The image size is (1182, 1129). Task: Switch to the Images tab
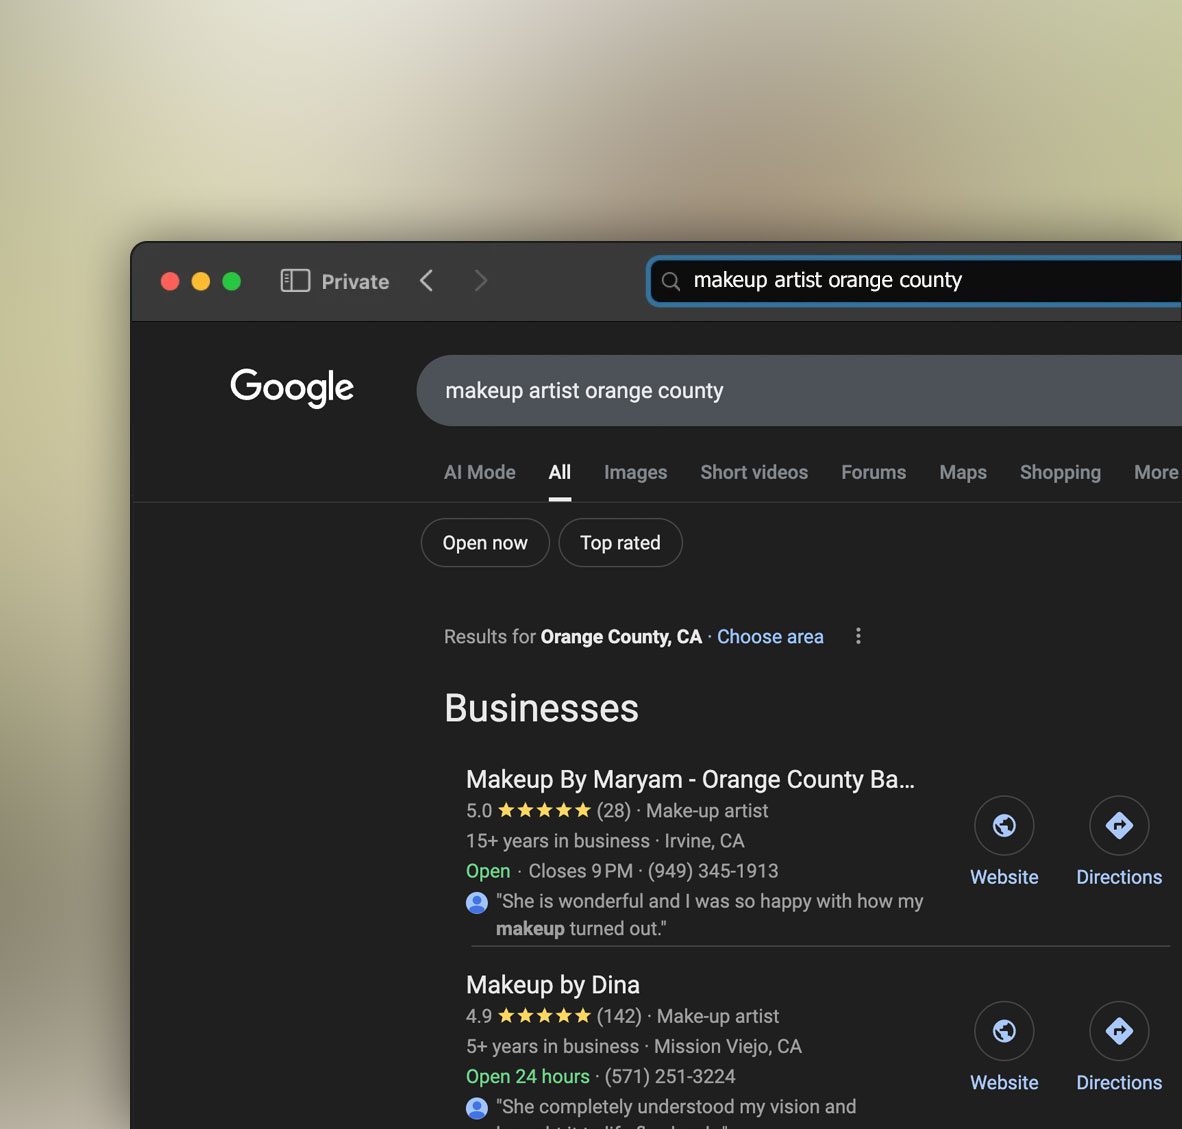(x=635, y=472)
